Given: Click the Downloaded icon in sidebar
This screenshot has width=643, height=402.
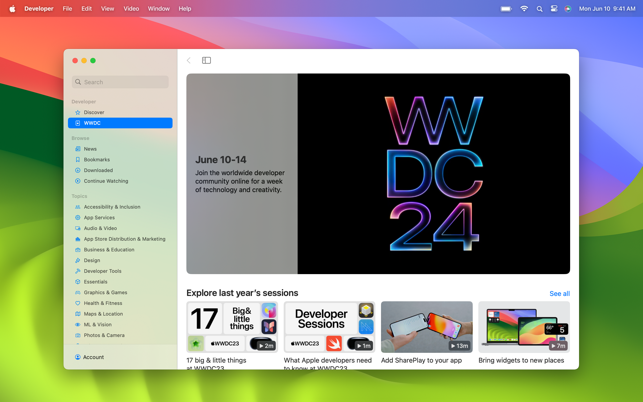Looking at the screenshot, I should pyautogui.click(x=78, y=170).
